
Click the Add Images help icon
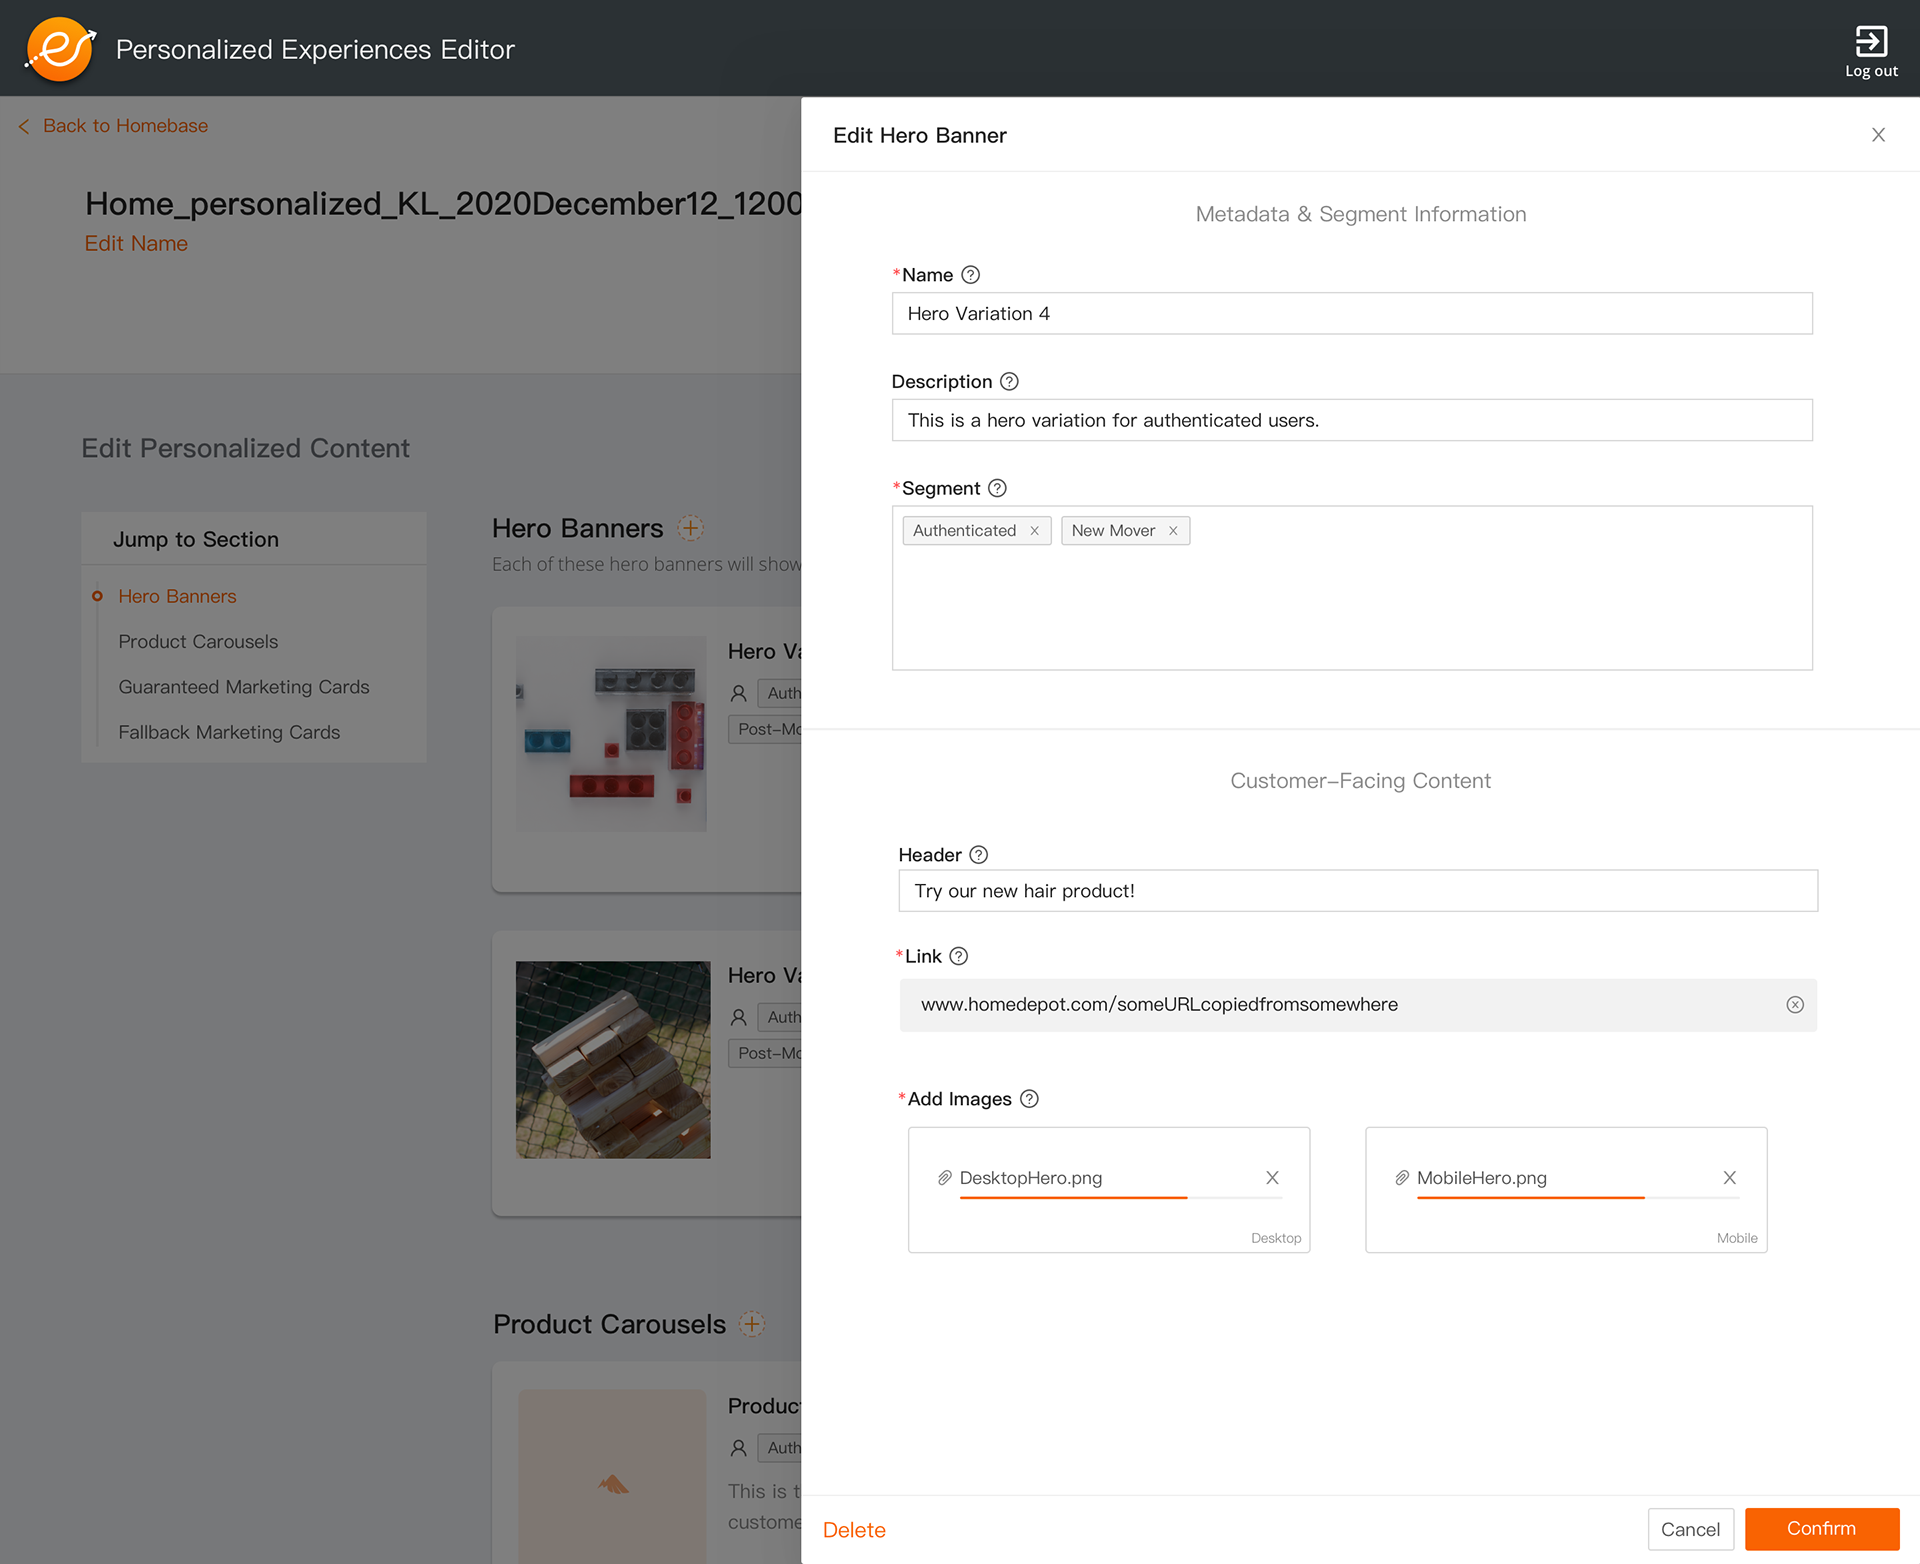[x=1029, y=1099]
